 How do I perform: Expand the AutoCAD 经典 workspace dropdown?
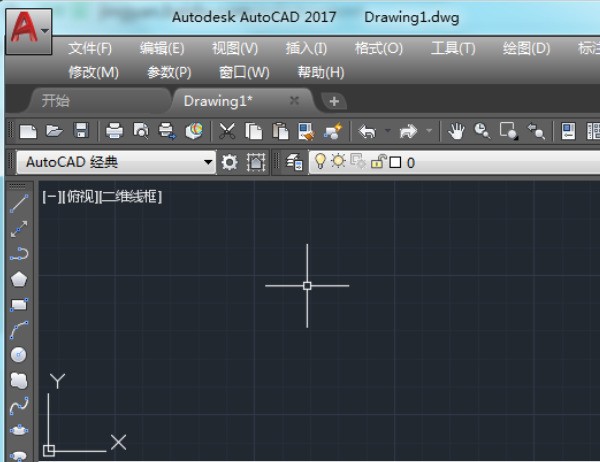click(x=208, y=162)
